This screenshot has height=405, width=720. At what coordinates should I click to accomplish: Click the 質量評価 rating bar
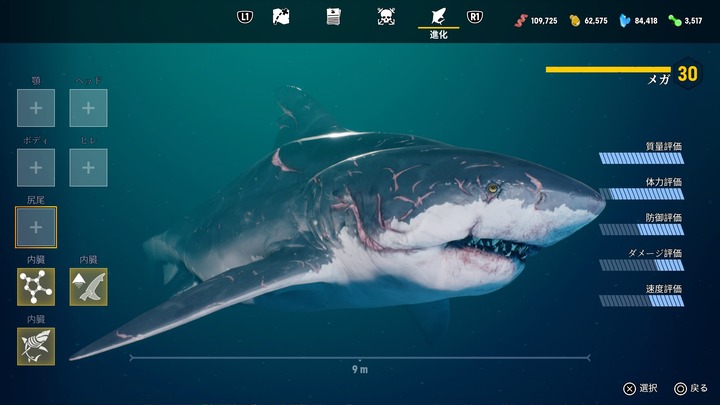[x=641, y=158]
